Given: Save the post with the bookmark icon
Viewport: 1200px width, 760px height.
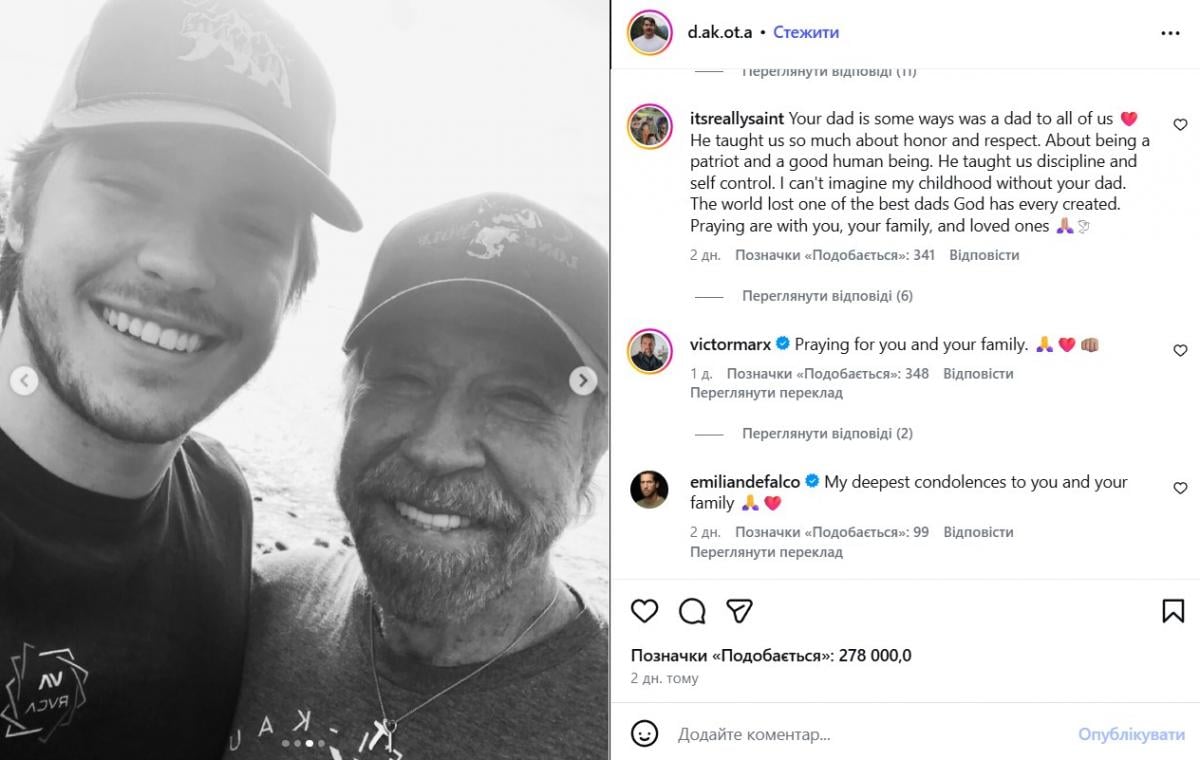Looking at the screenshot, I should (1173, 611).
